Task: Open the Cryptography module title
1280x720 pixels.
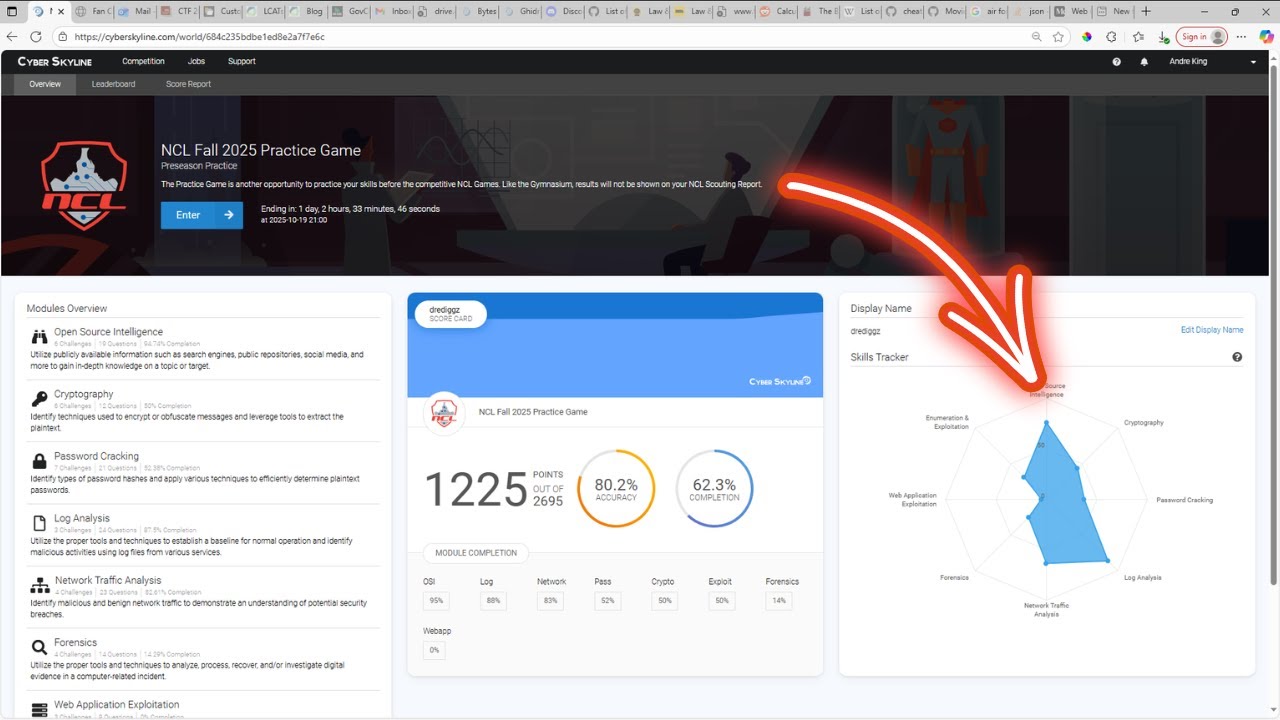Action: pos(83,394)
